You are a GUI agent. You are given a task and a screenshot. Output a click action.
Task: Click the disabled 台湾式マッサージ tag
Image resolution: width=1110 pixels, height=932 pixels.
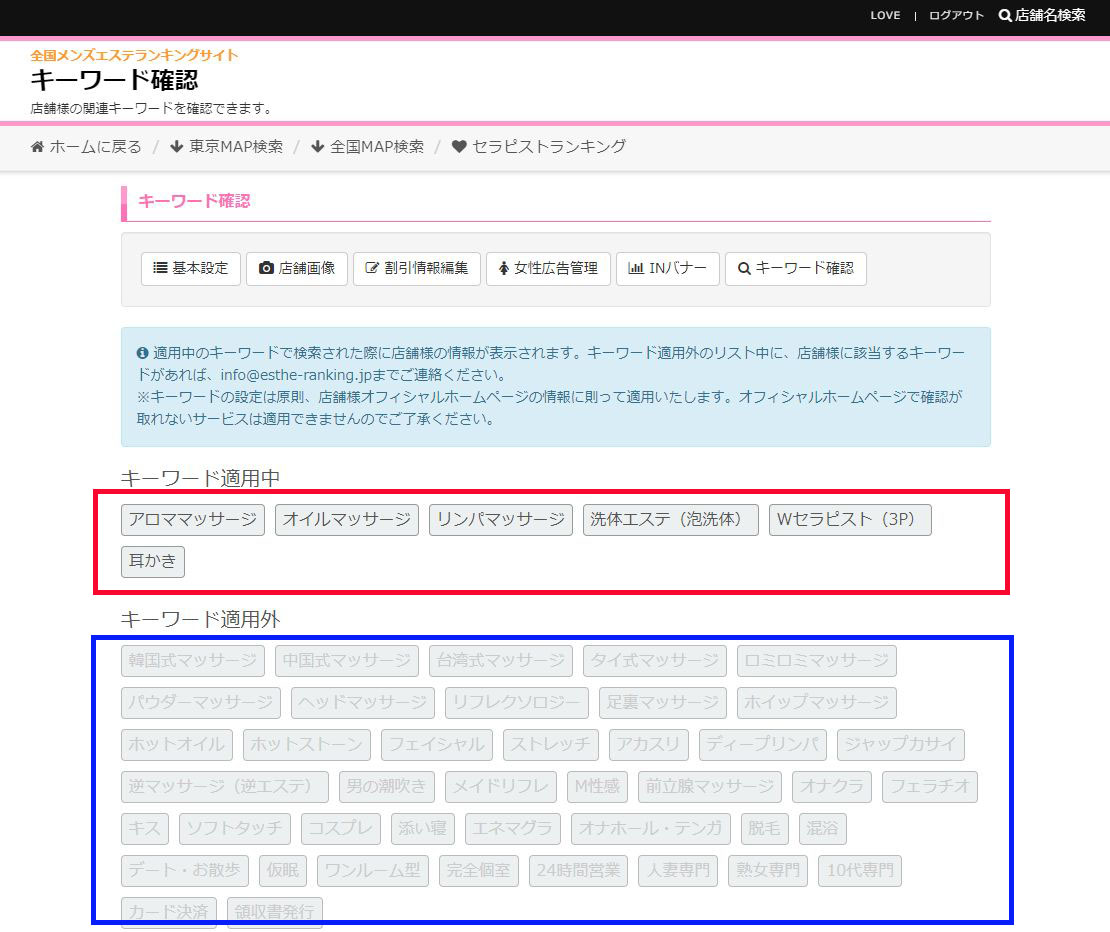501,661
